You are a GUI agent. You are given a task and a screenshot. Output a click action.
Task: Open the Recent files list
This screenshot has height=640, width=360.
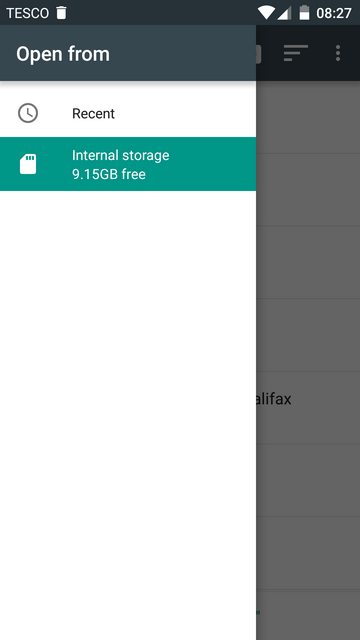(128, 113)
